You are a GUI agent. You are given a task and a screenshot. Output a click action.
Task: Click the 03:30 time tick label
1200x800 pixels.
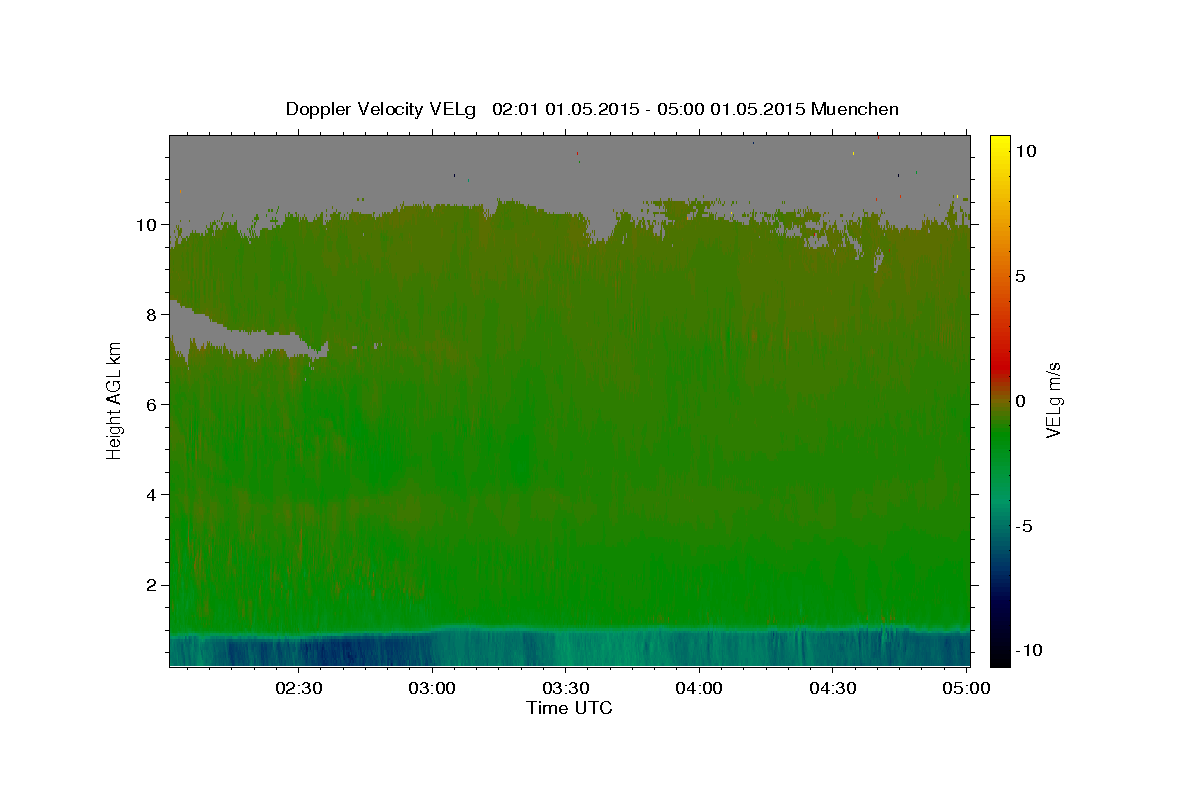tap(565, 689)
